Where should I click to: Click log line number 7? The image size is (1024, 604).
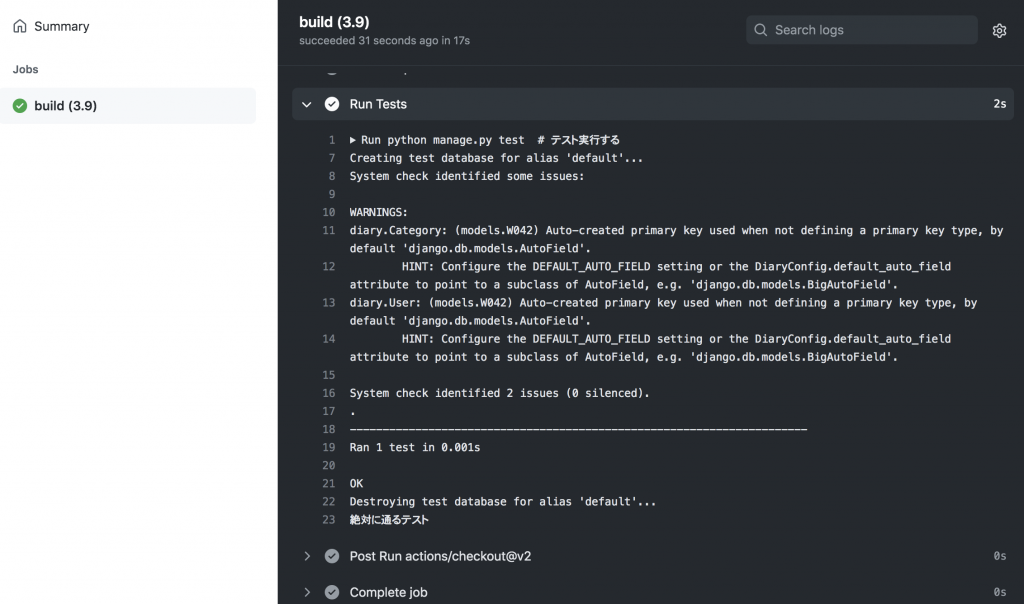[332, 158]
